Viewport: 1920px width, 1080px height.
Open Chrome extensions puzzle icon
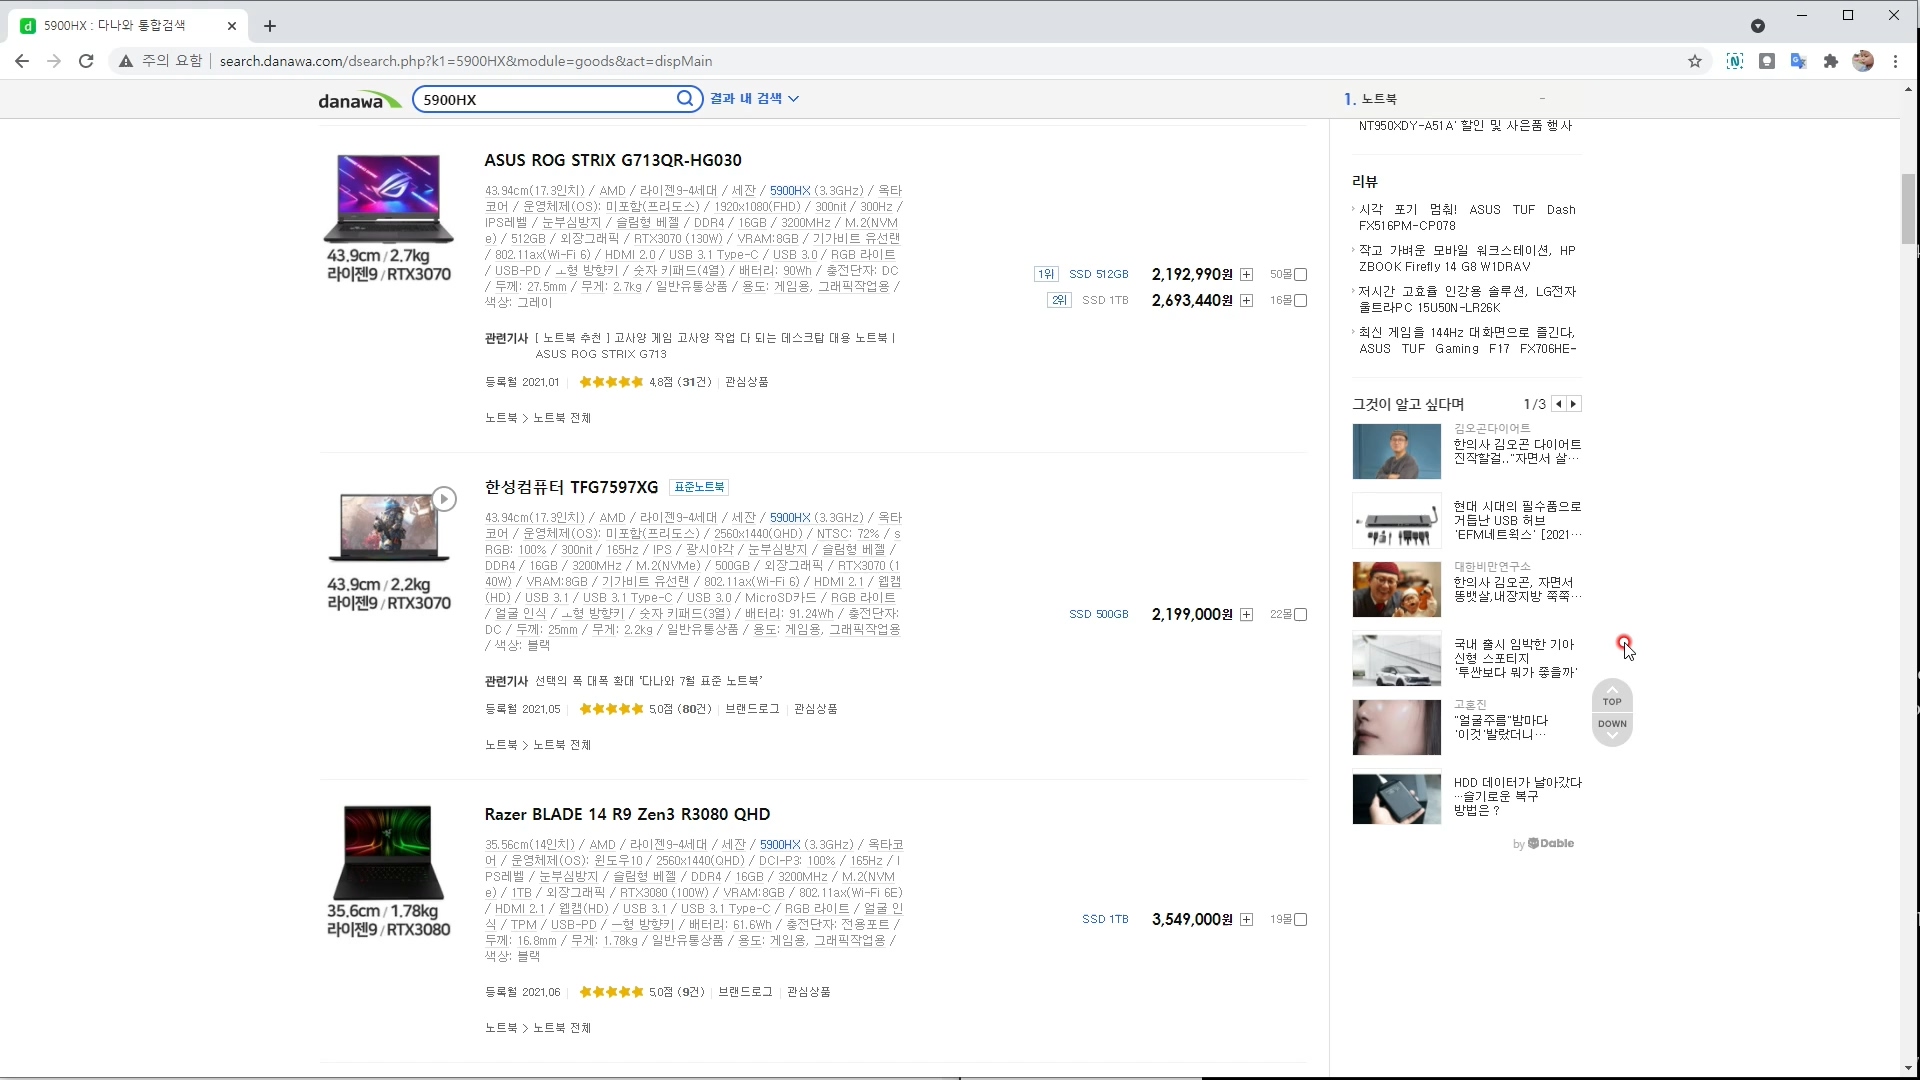click(1830, 61)
